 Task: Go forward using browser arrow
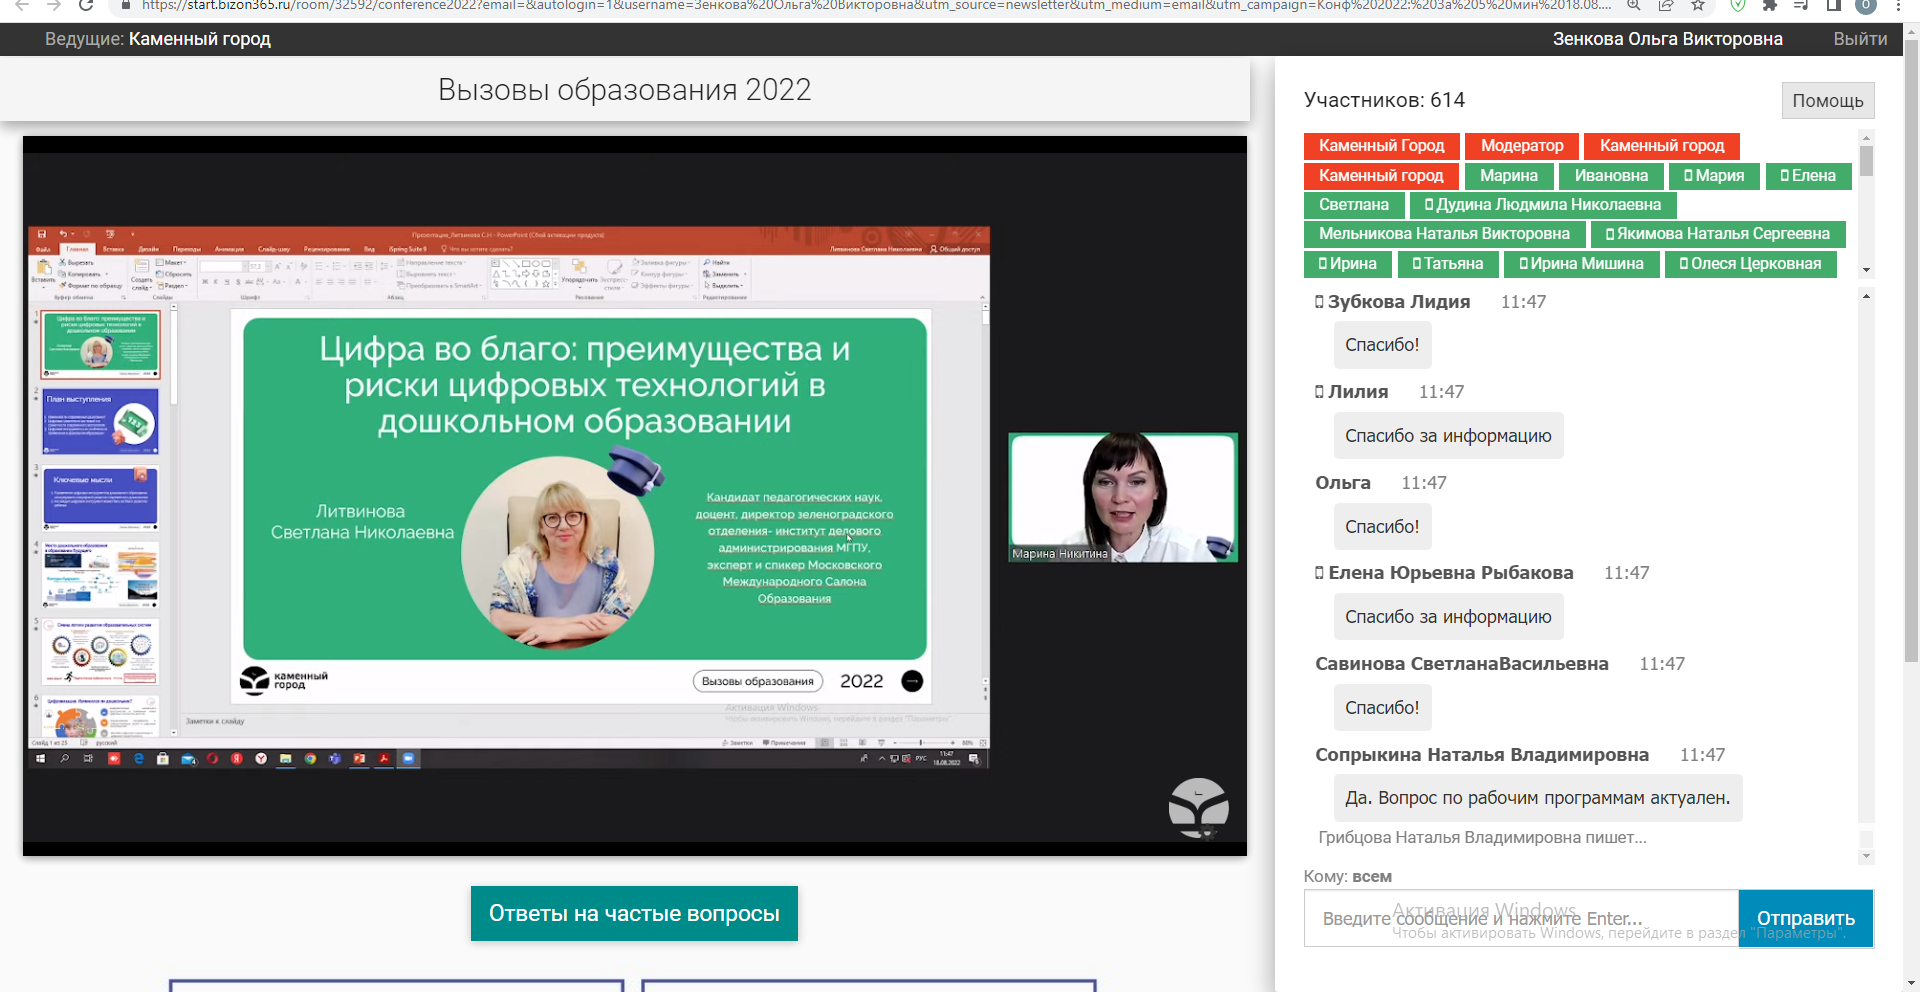coord(54,5)
